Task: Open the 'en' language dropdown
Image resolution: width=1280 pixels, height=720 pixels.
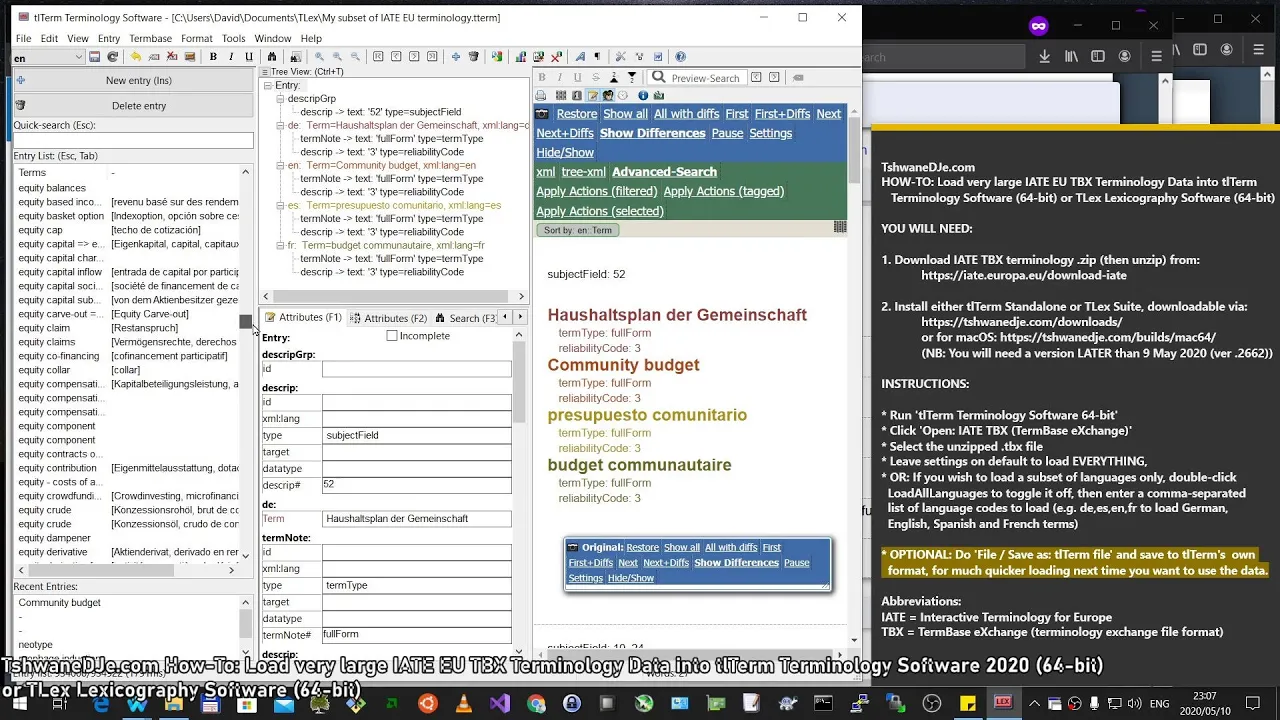Action: [x=48, y=58]
